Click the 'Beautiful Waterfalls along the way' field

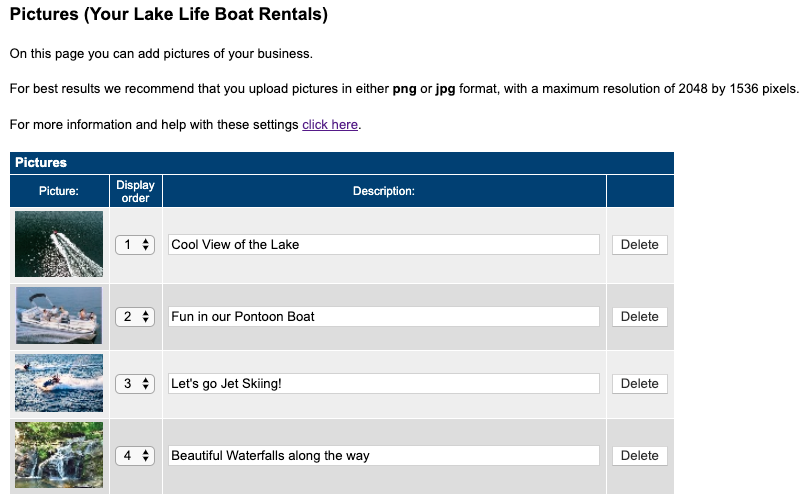point(384,455)
